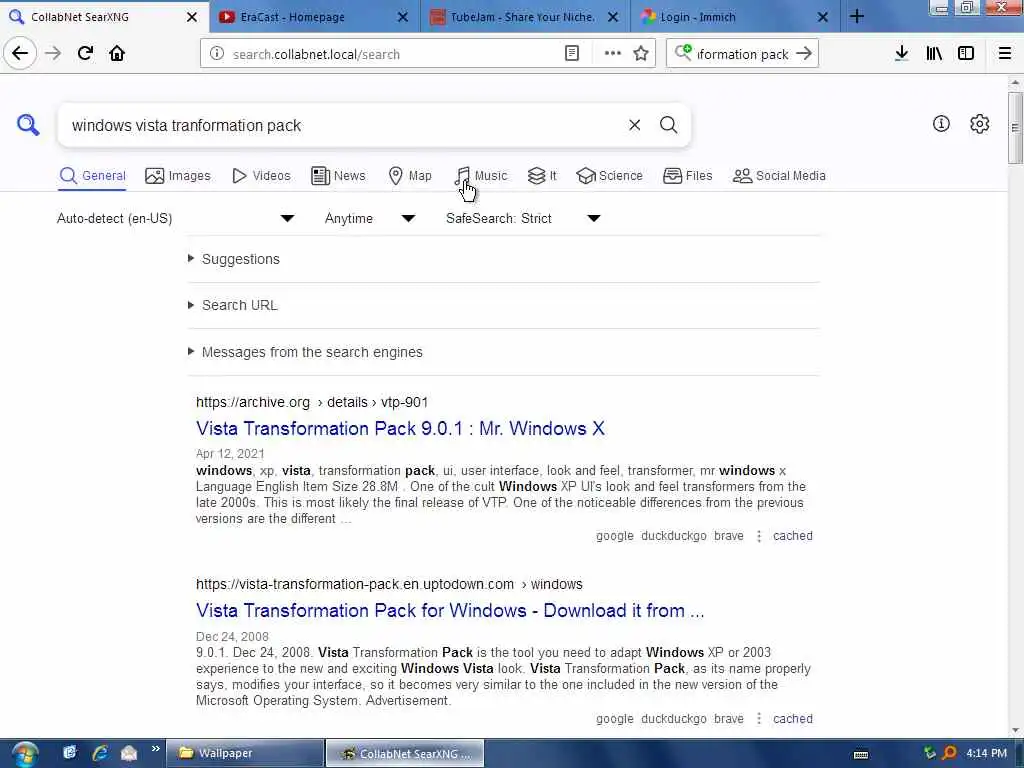
Task: Open Vista Transformation Pack 9.0.1 result
Action: [400, 428]
